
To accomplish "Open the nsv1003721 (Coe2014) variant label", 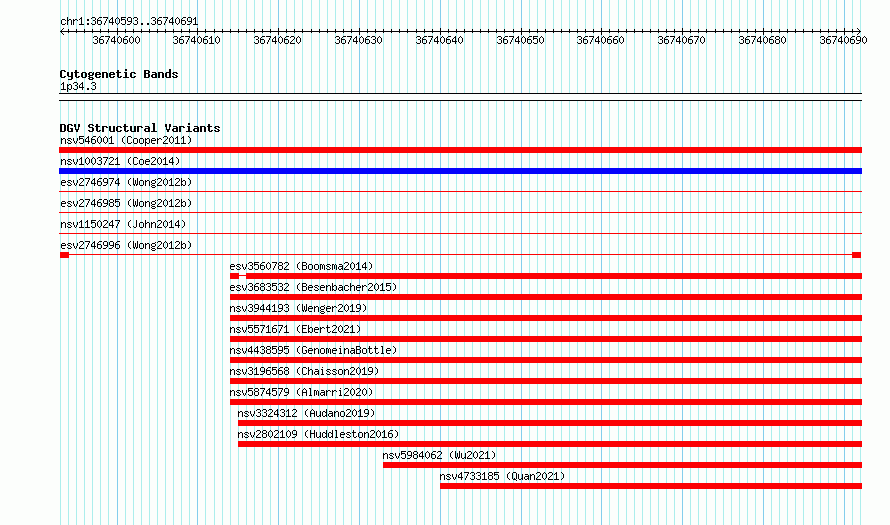I will (120, 161).
